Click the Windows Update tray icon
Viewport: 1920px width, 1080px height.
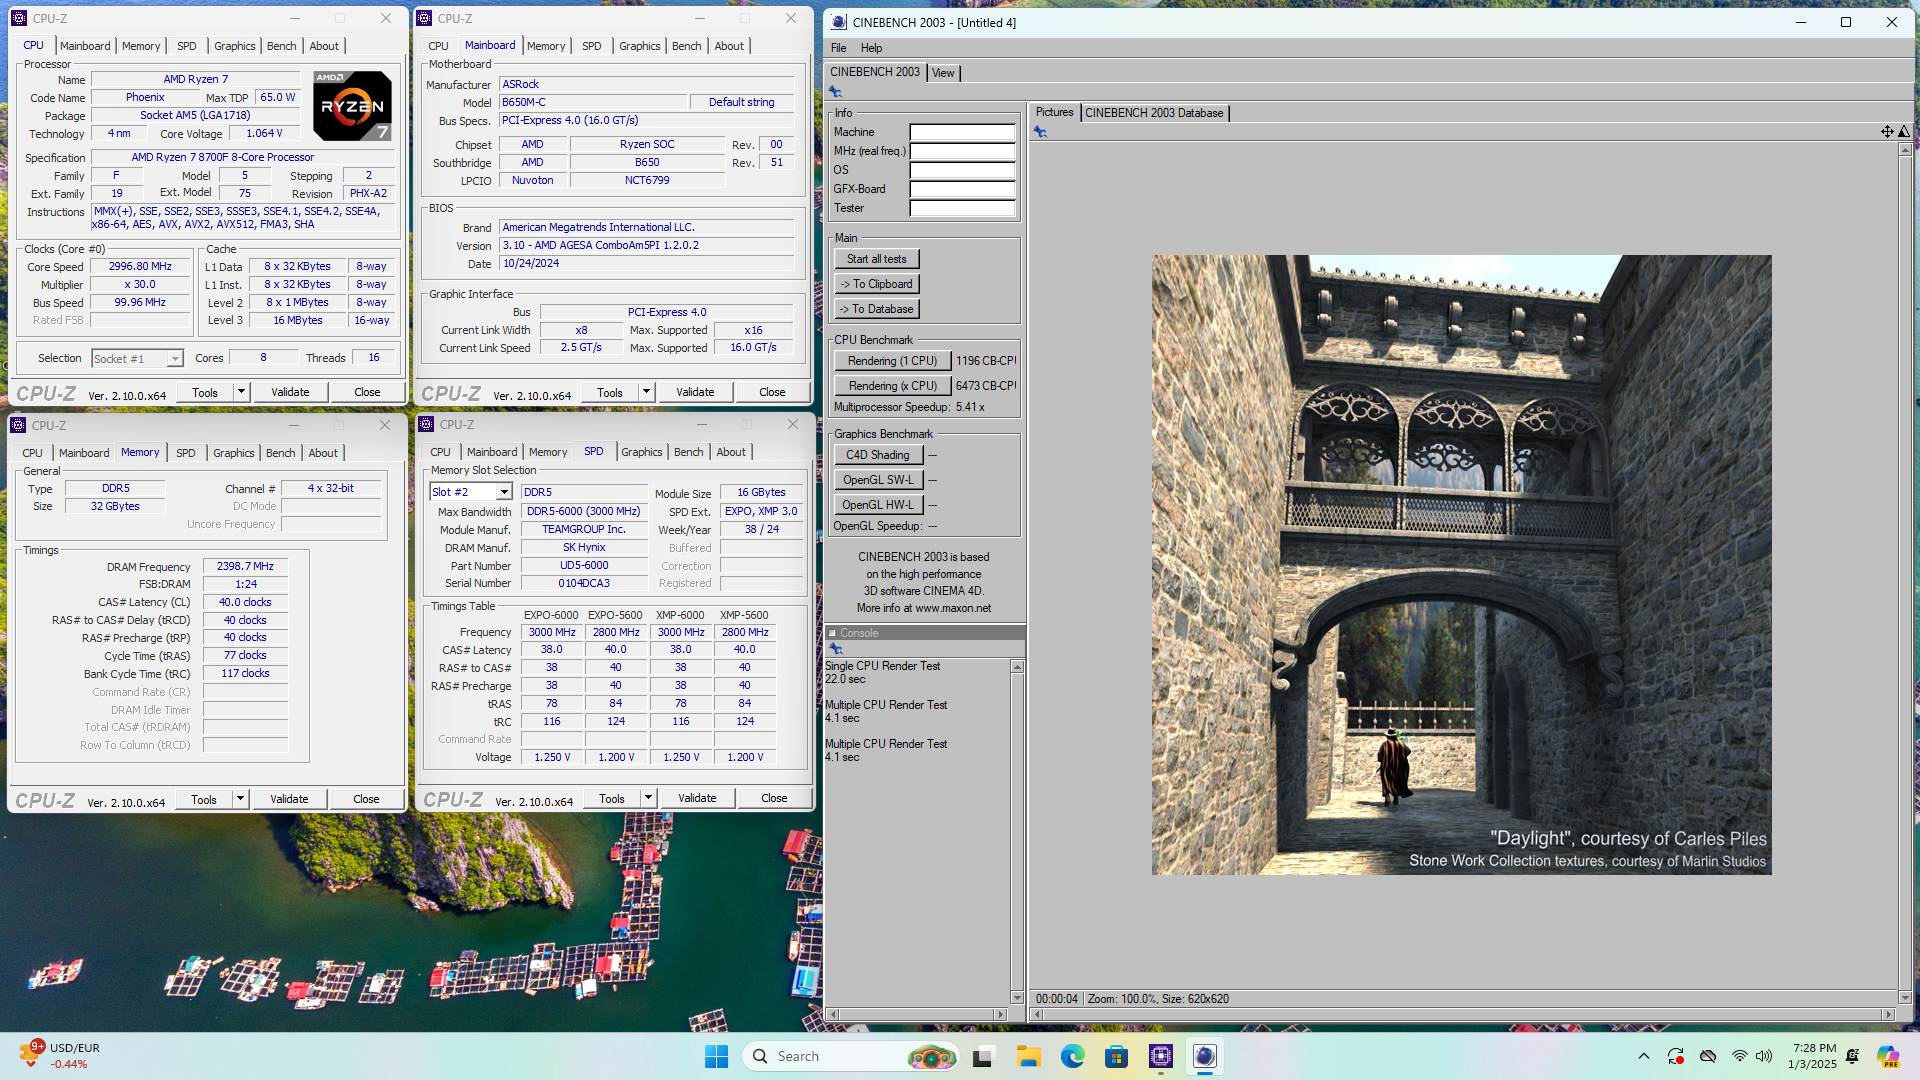click(1676, 1056)
